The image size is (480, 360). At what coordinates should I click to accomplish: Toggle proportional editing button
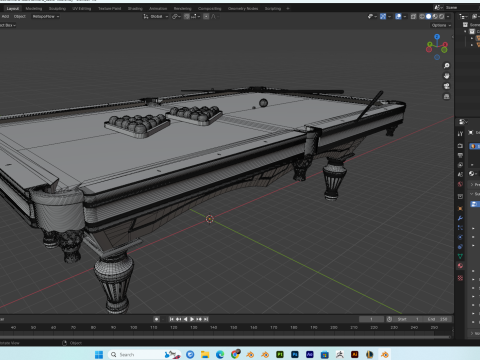[x=206, y=16]
